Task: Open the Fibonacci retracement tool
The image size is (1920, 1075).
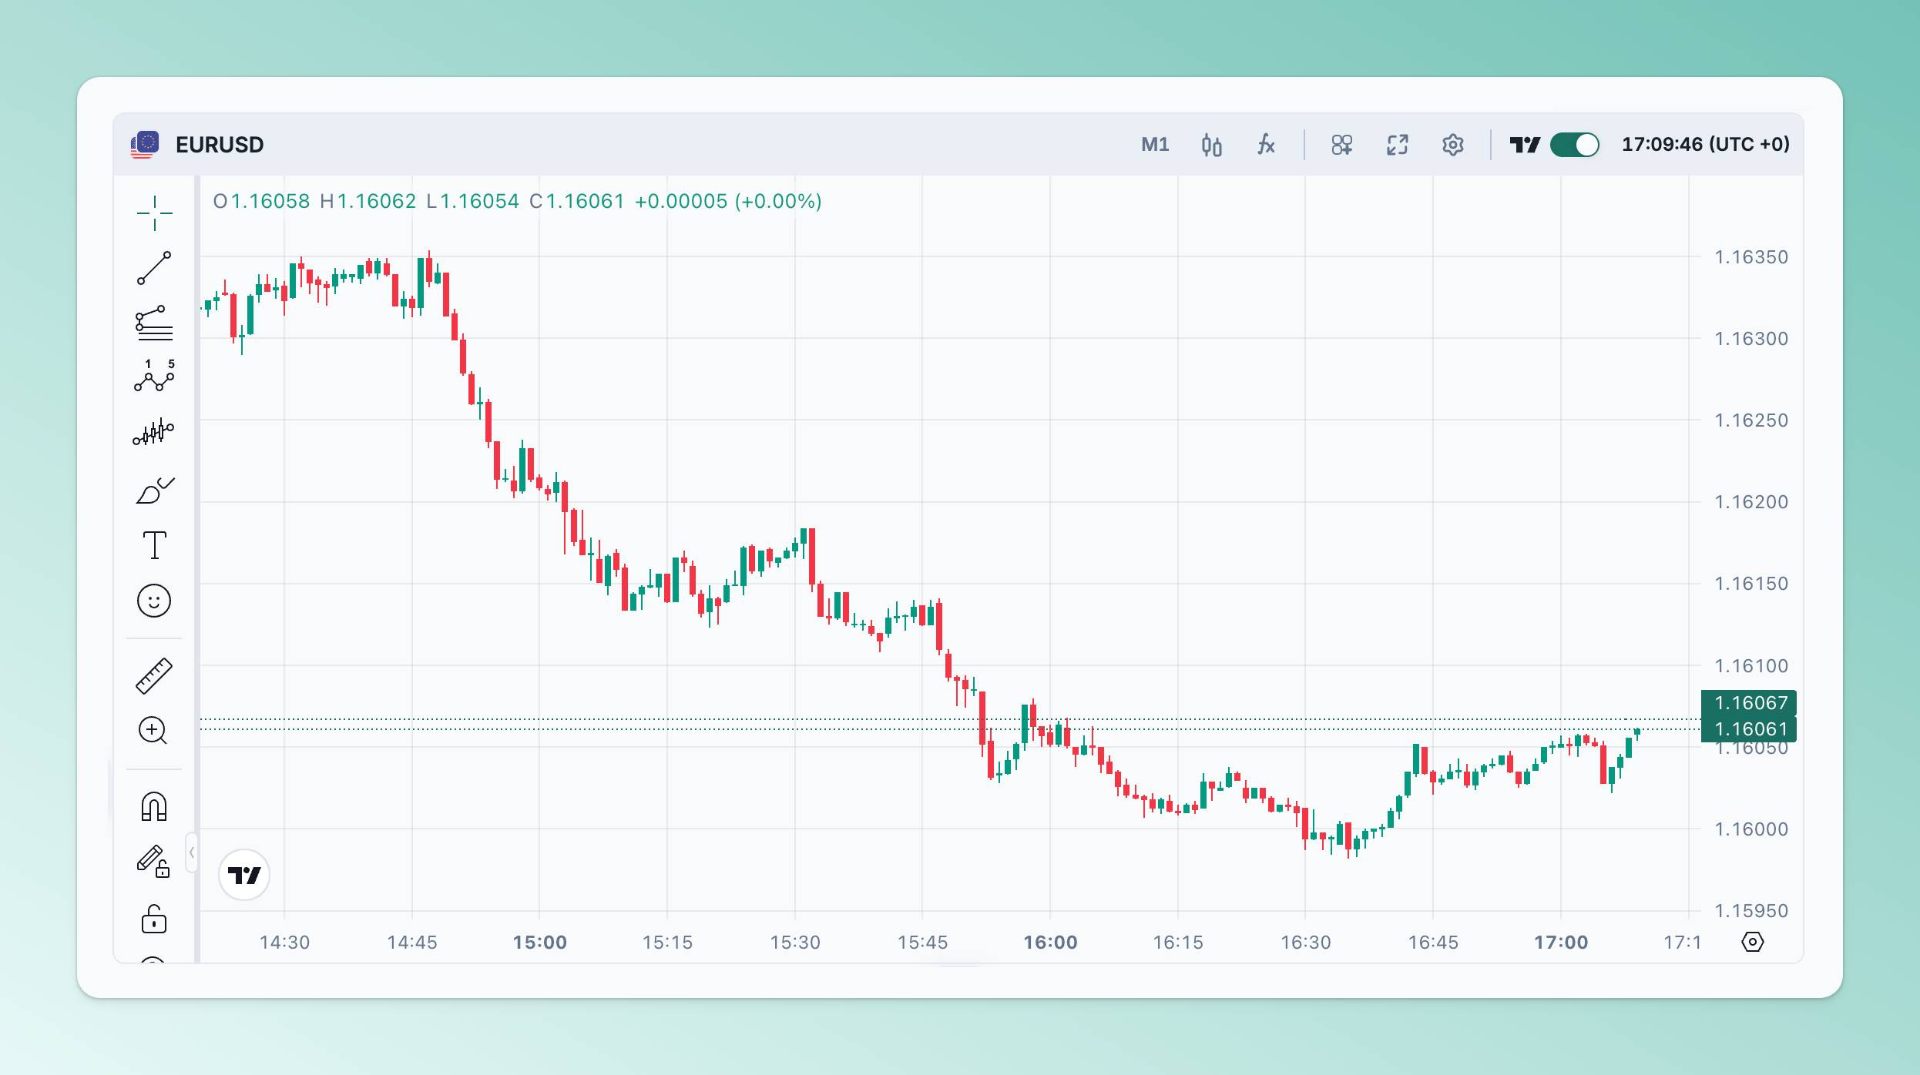Action: 154,323
